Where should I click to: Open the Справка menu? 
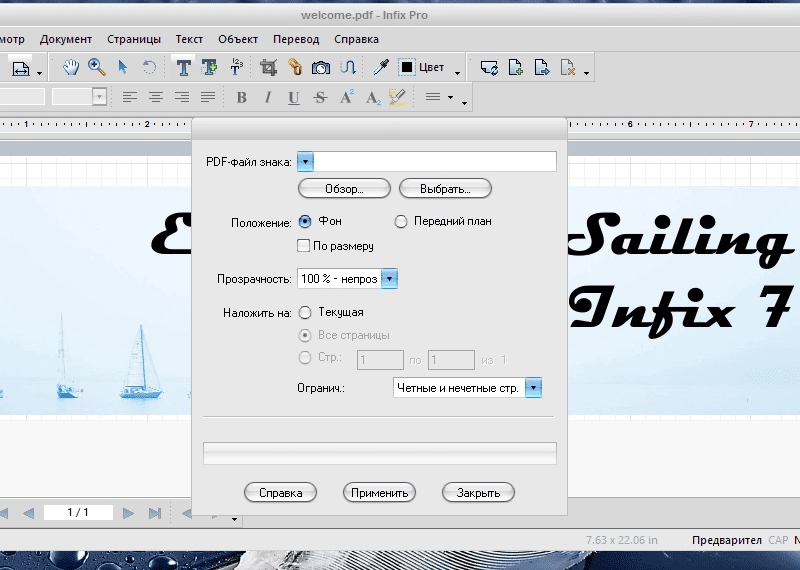pyautogui.click(x=356, y=39)
